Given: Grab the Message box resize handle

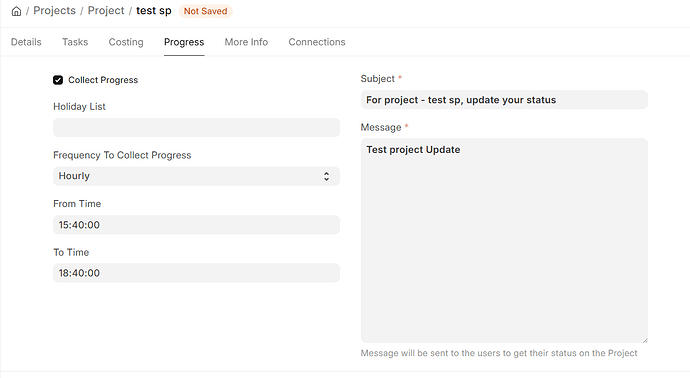Looking at the screenshot, I should point(645,340).
